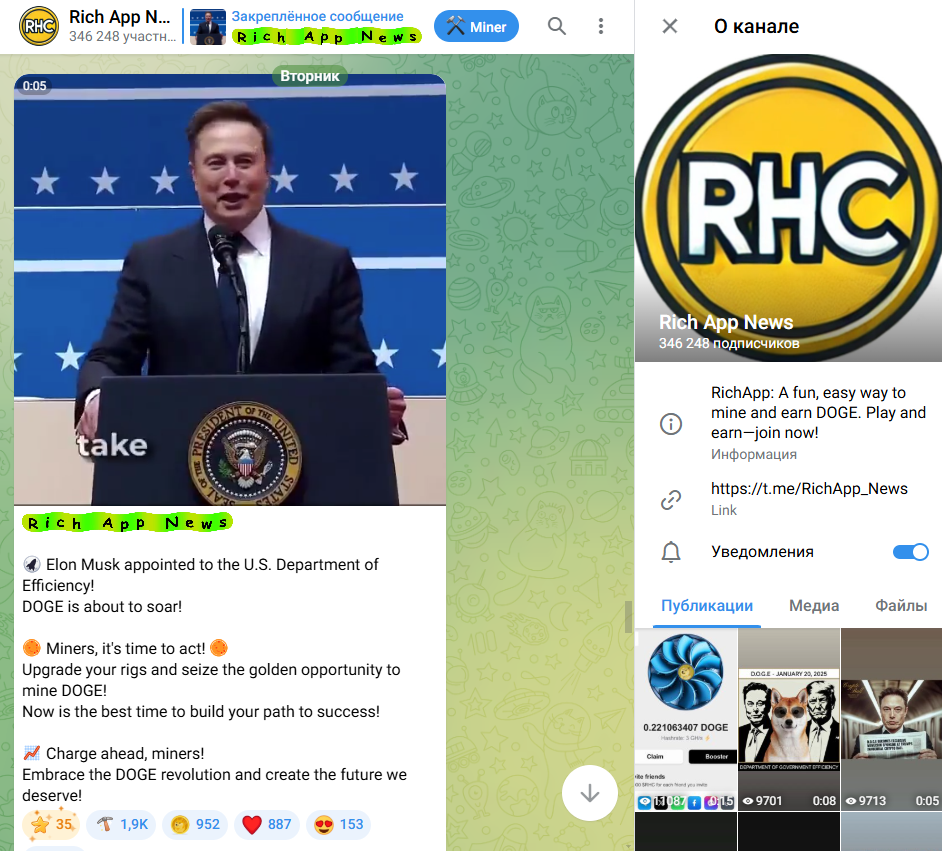Image resolution: width=942 pixels, height=851 pixels.
Task: Click the pinned message thumbnail
Action: click(207, 27)
